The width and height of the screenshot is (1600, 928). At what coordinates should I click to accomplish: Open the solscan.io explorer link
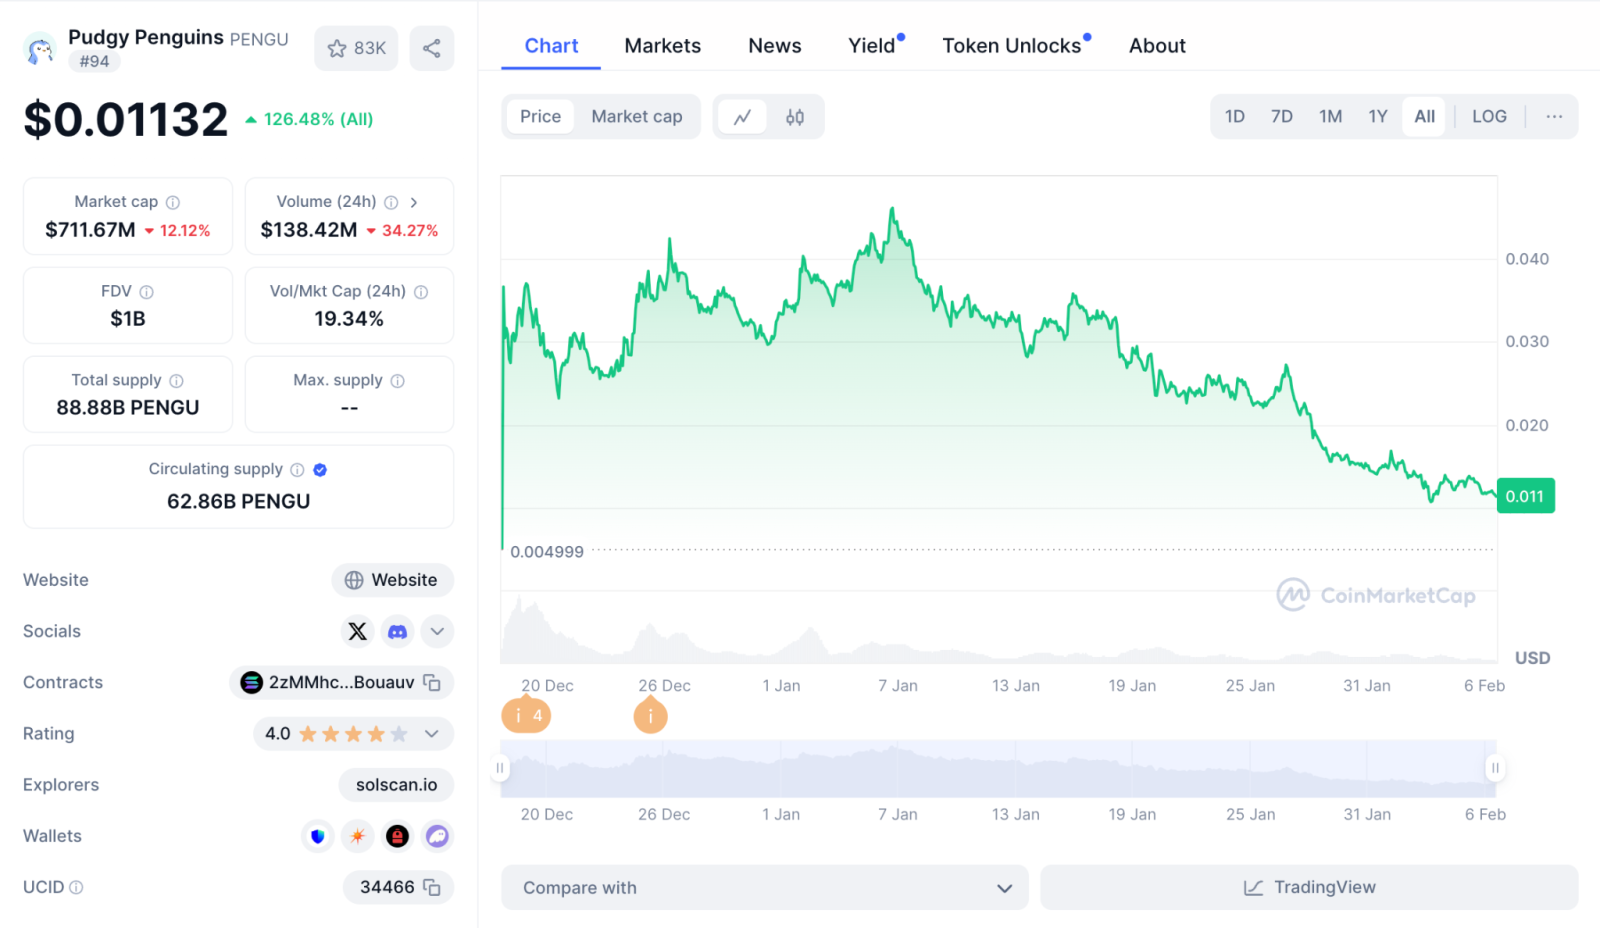pyautogui.click(x=396, y=785)
